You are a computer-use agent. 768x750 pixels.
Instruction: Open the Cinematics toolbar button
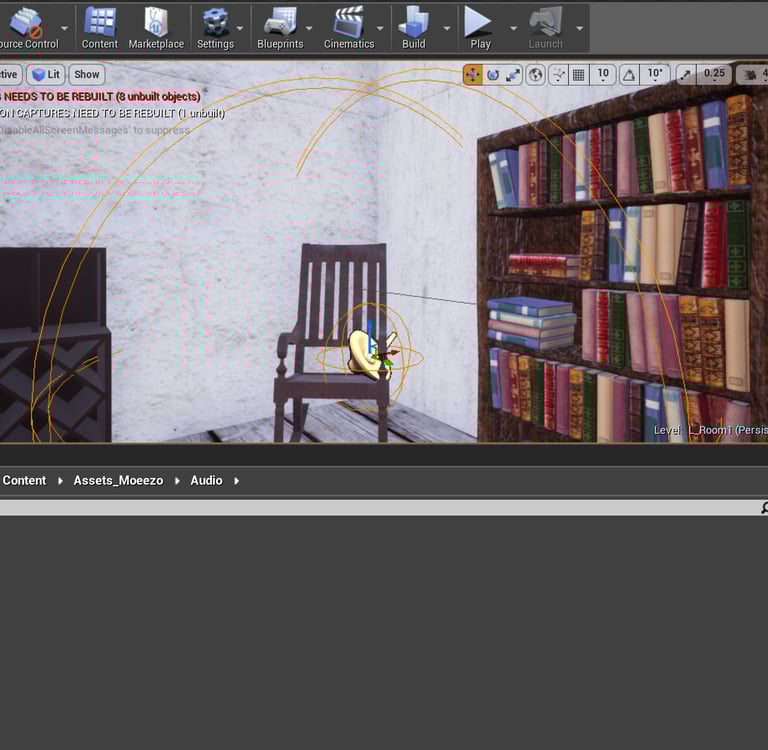pos(349,28)
